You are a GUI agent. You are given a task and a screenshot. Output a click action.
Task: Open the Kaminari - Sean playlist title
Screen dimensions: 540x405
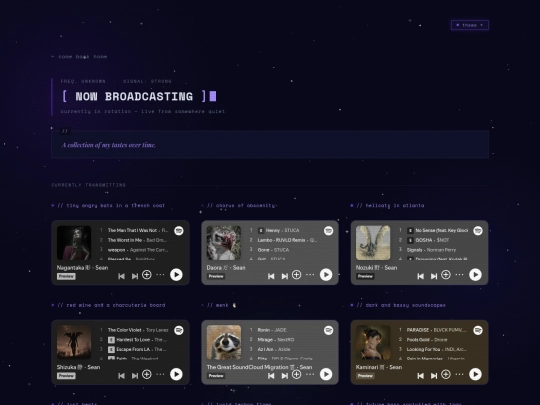point(379,367)
